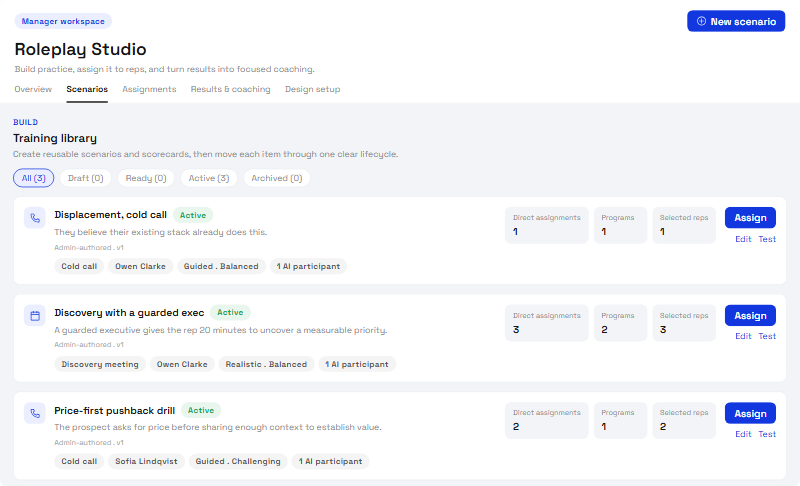Click the Owen Clarke tag on Displacement card
Screen dimensions: 800x486
coord(140,266)
